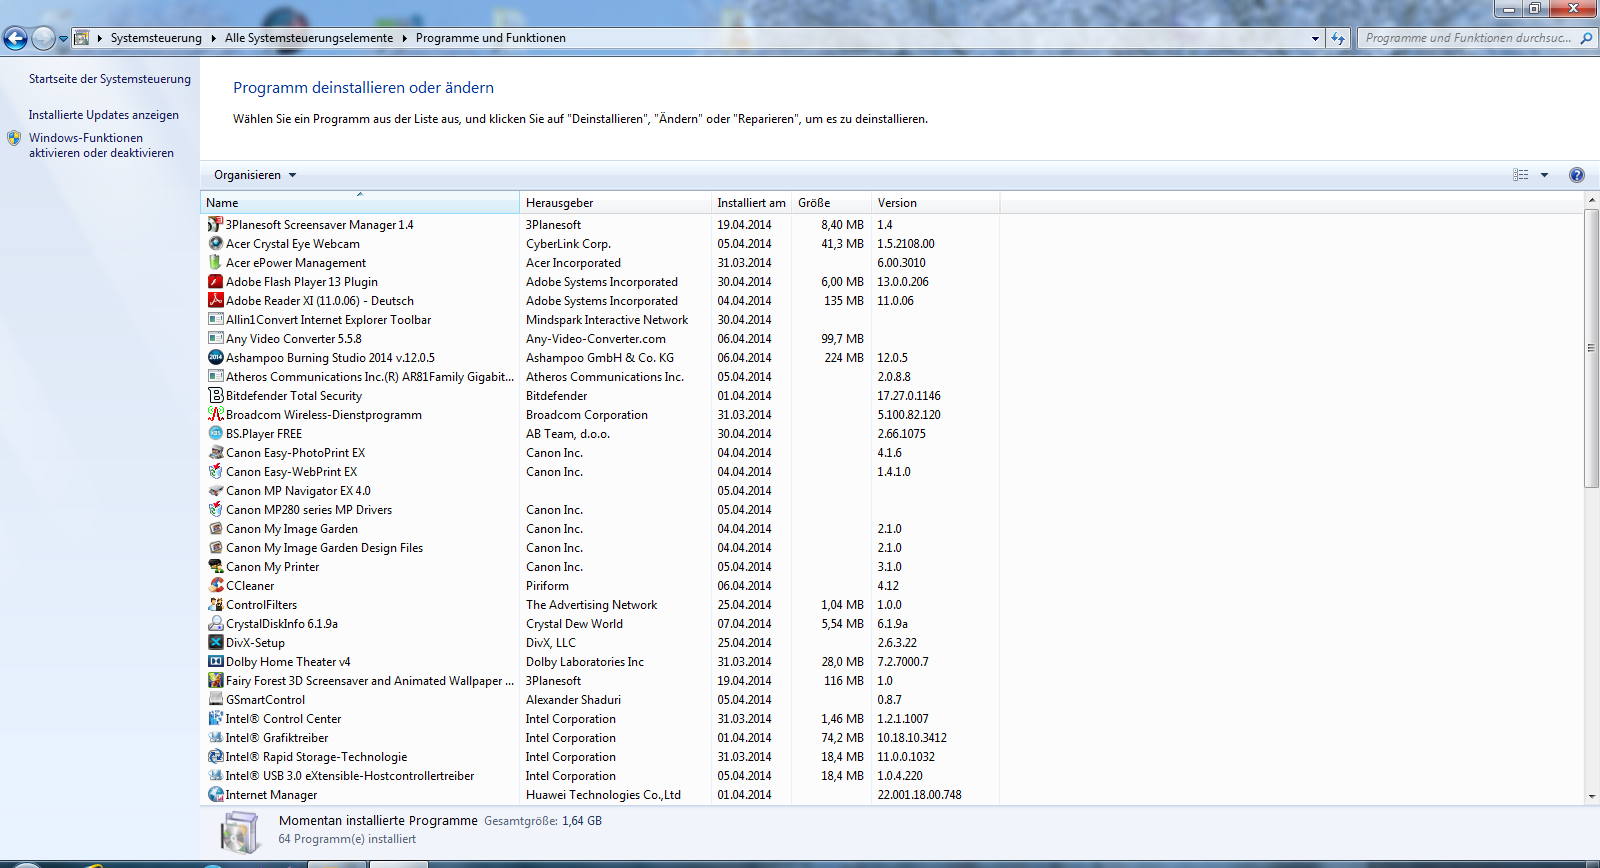This screenshot has height=868, width=1600.
Task: Expand the breadcrumb arrow after Systemsteuerung
Action: click(x=213, y=38)
